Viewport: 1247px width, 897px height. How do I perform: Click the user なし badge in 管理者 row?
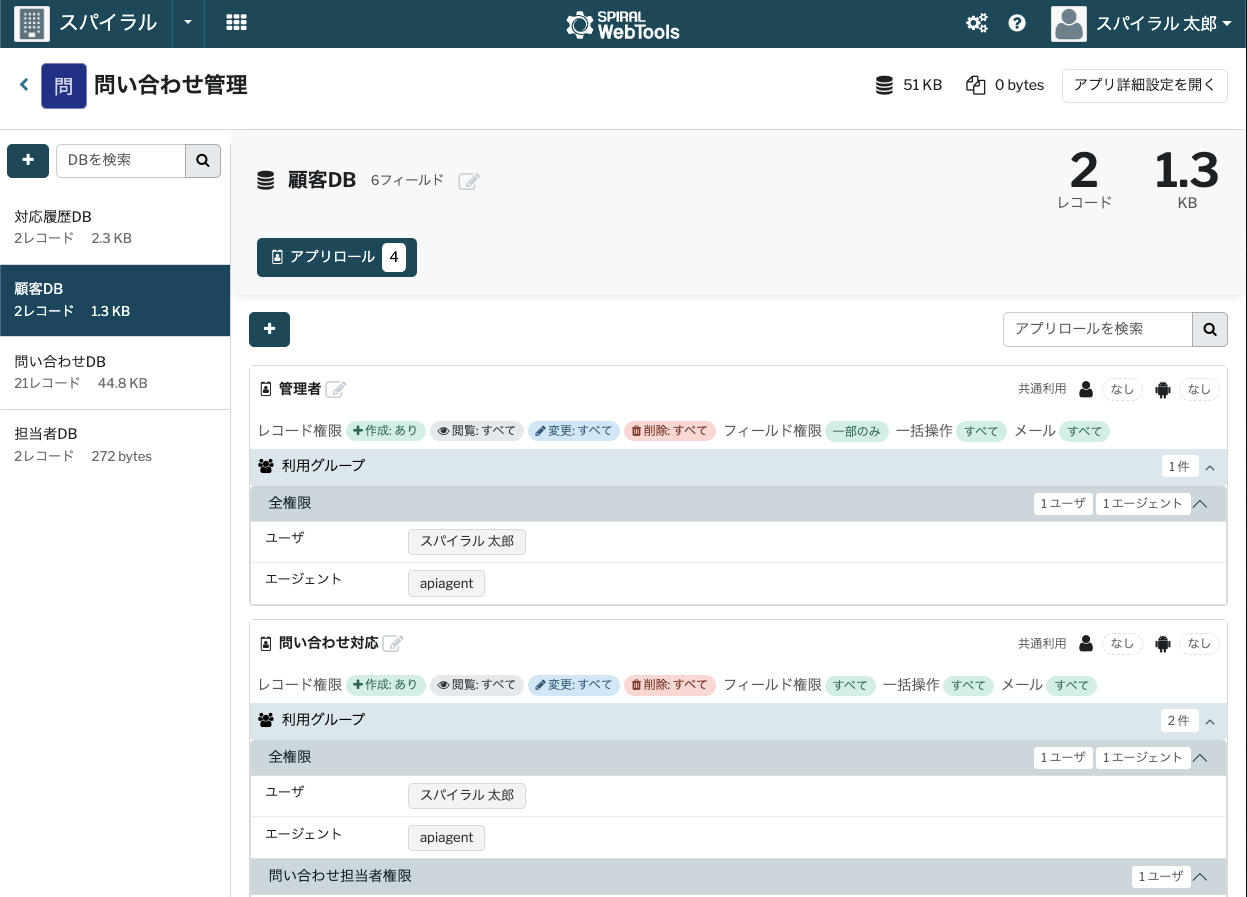[x=1122, y=390]
